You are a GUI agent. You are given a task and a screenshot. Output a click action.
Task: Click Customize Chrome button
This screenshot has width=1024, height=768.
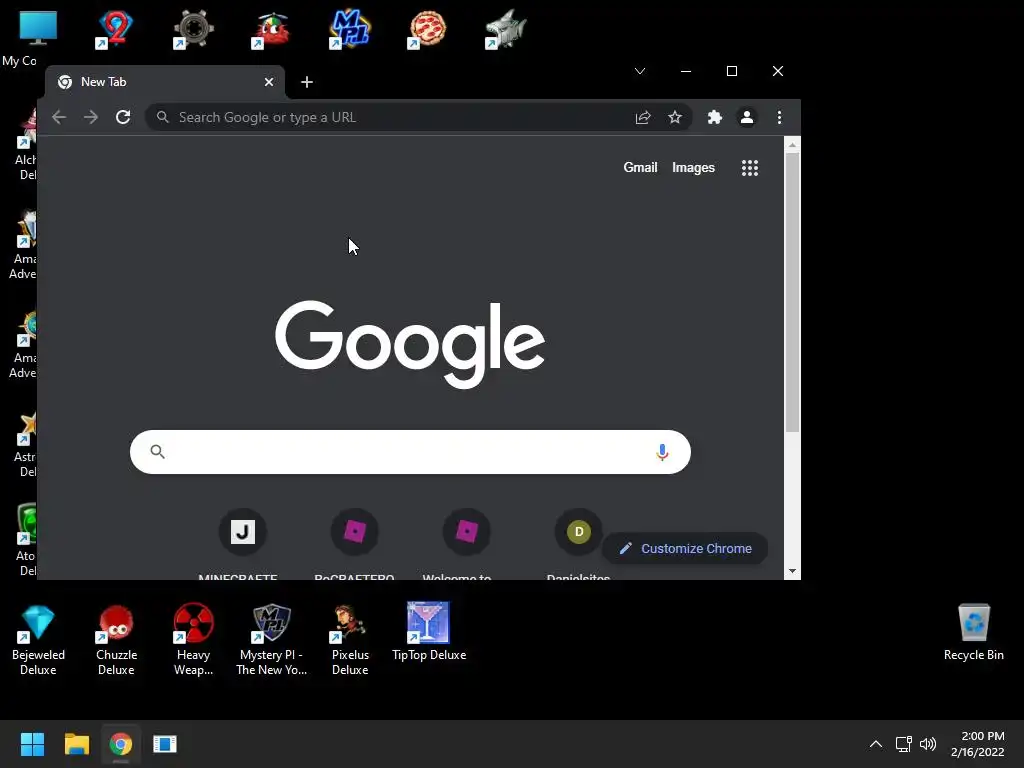click(684, 549)
